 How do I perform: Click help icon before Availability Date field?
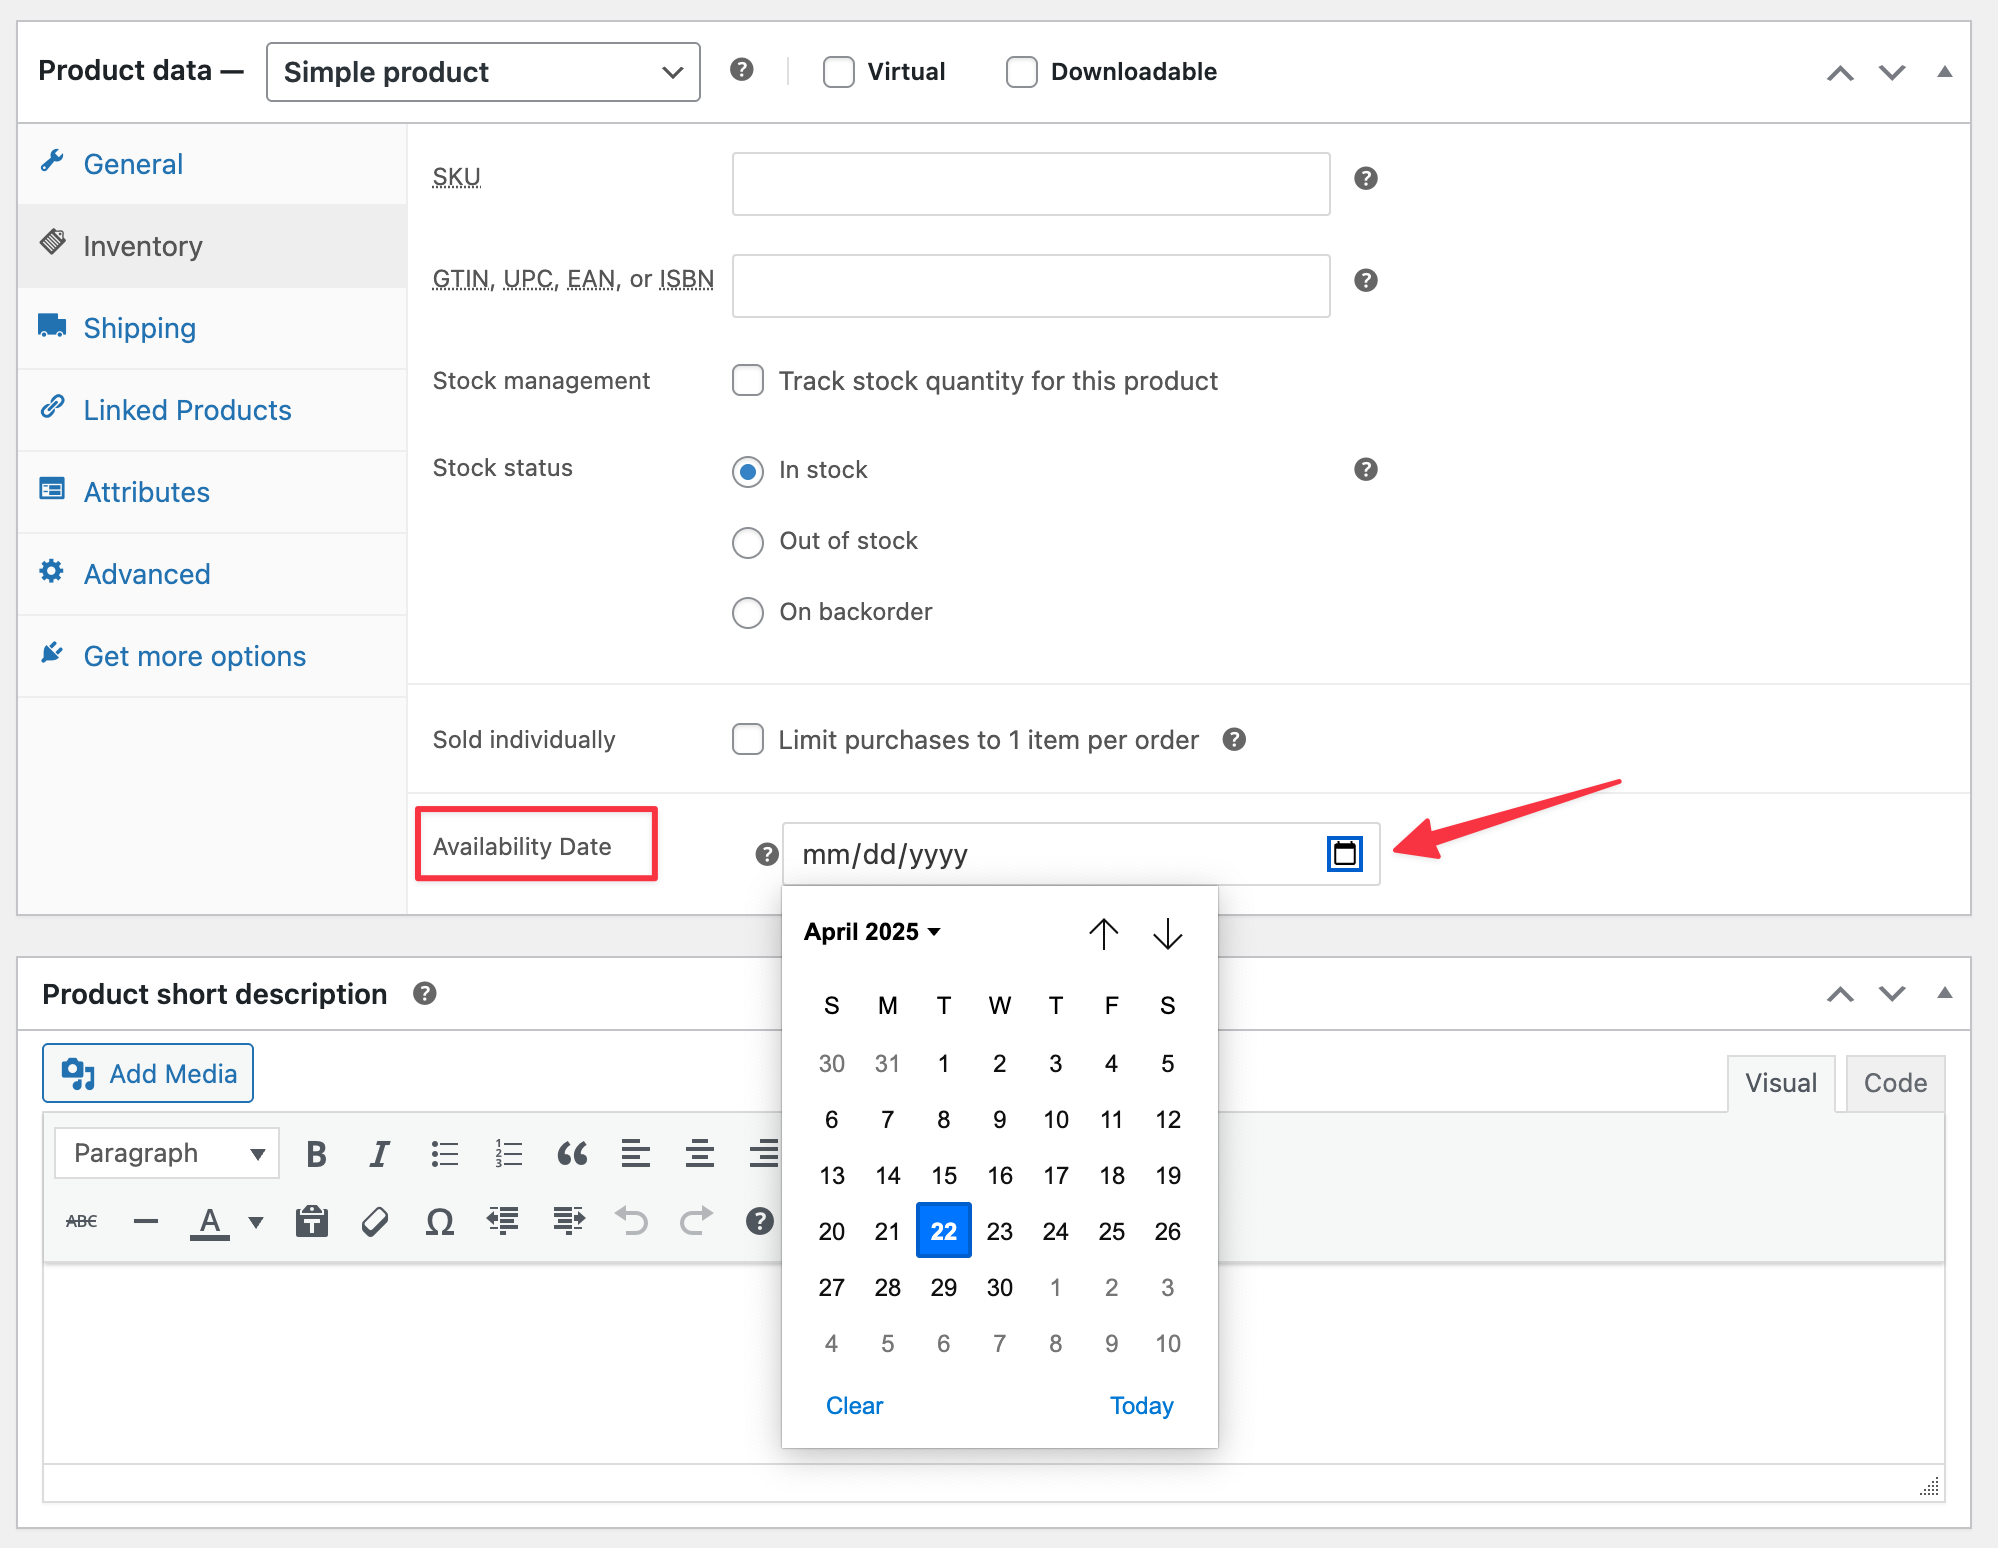click(767, 854)
